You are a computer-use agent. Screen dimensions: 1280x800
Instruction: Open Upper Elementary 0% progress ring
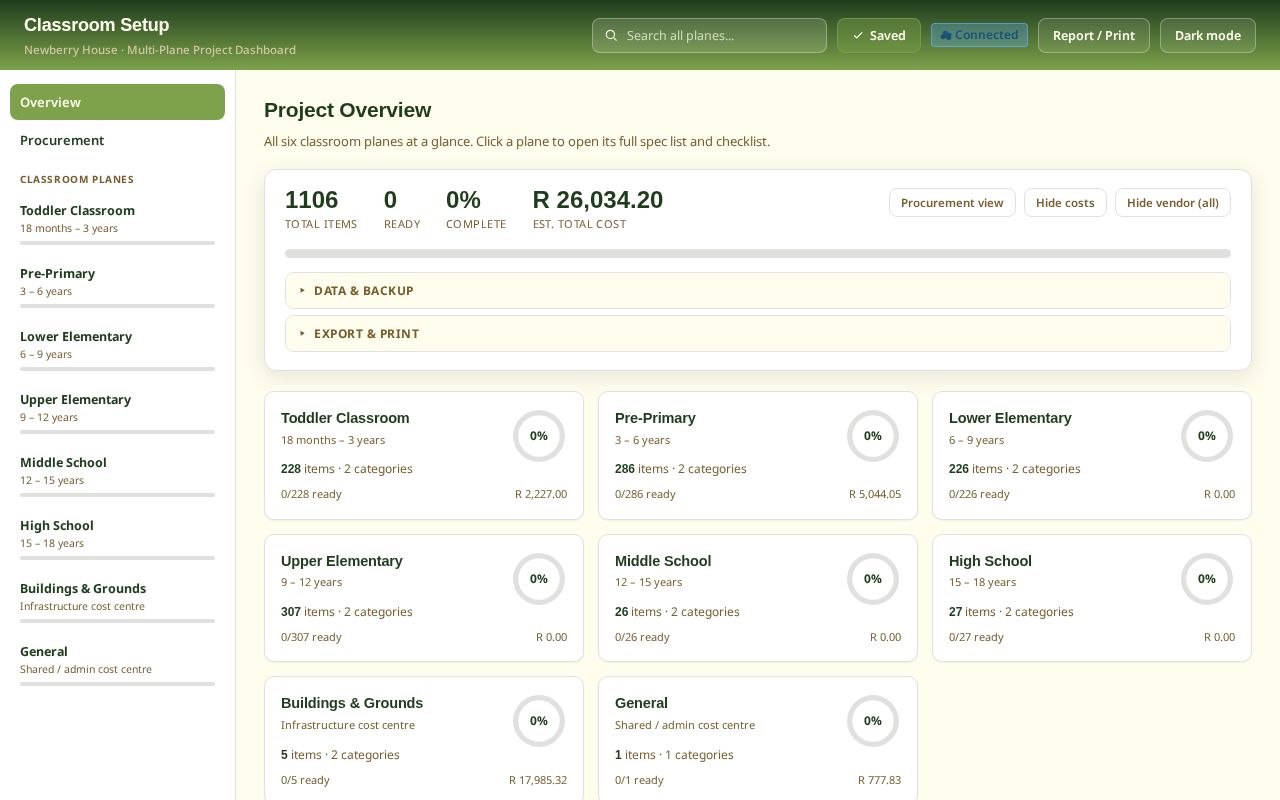click(539, 579)
